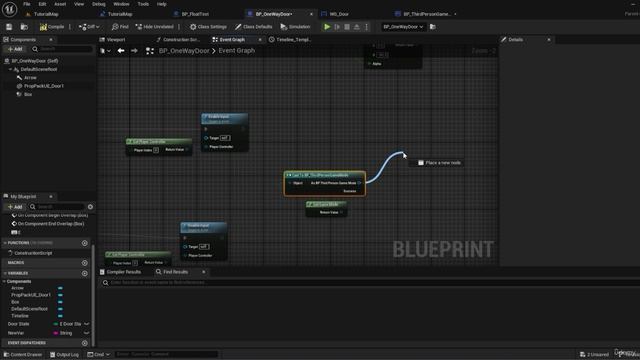
Task: Click the frame skip button next to Play
Action: pos(337,27)
